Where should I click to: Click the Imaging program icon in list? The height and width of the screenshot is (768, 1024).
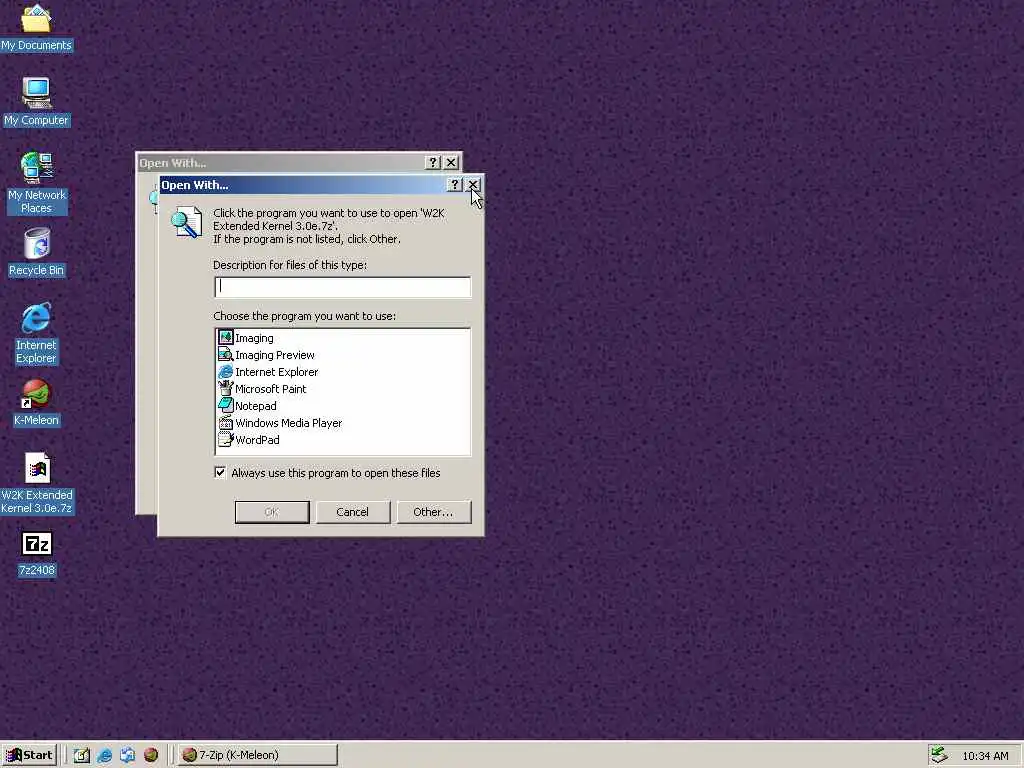tap(225, 338)
